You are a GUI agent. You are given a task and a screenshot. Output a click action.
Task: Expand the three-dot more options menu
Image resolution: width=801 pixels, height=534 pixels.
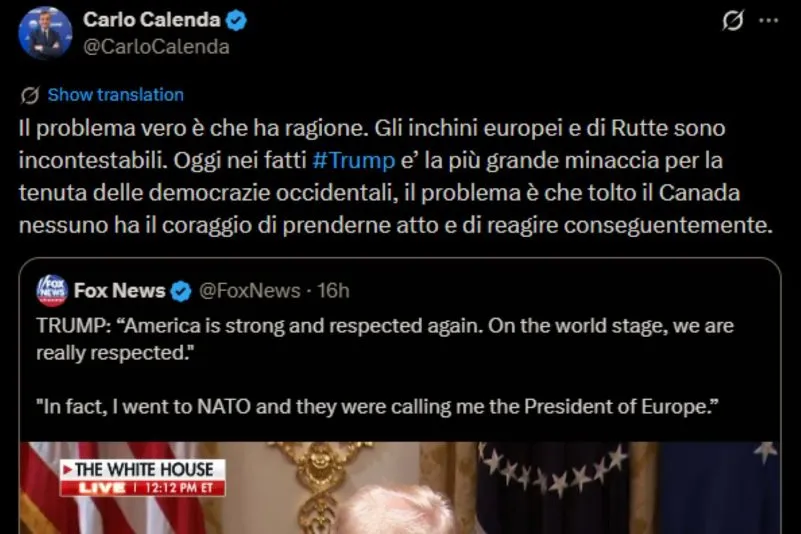(770, 21)
